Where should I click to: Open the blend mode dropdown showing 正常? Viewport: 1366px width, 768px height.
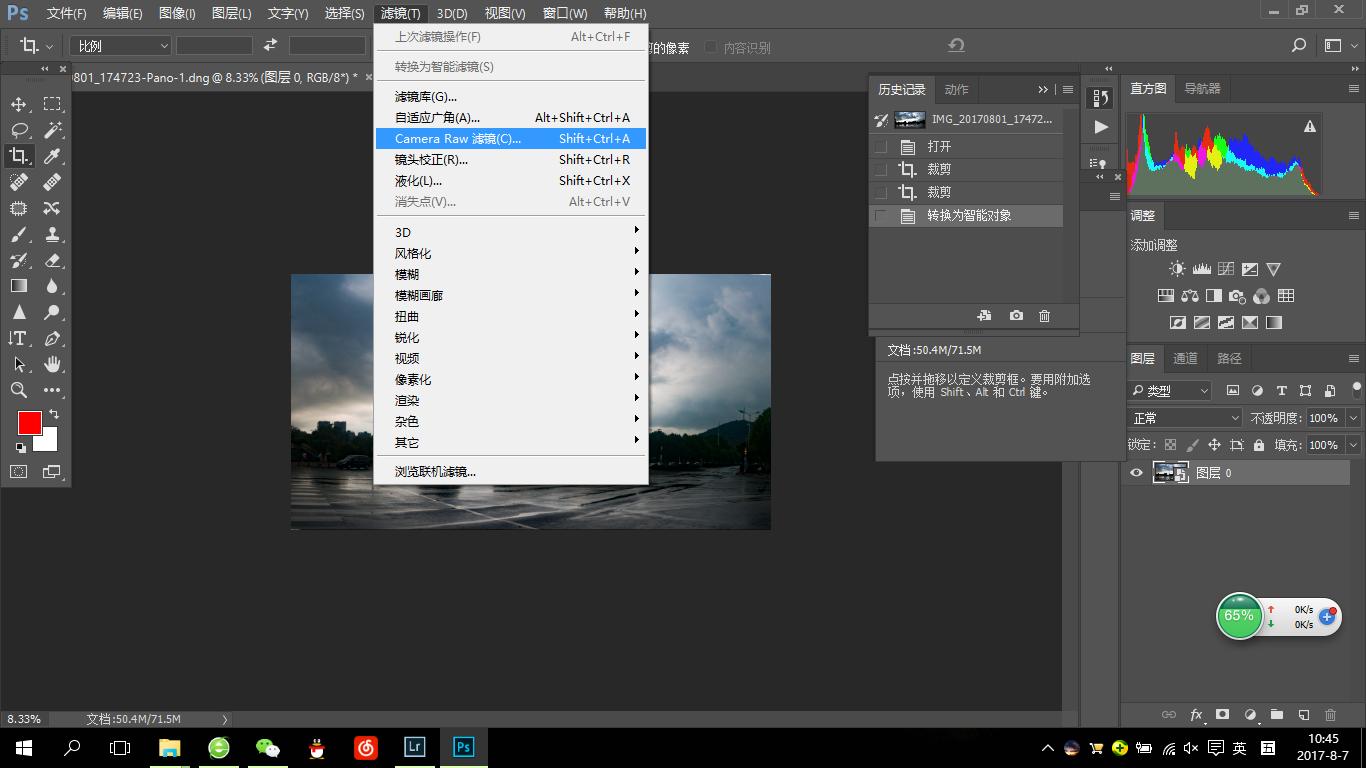tap(1184, 418)
